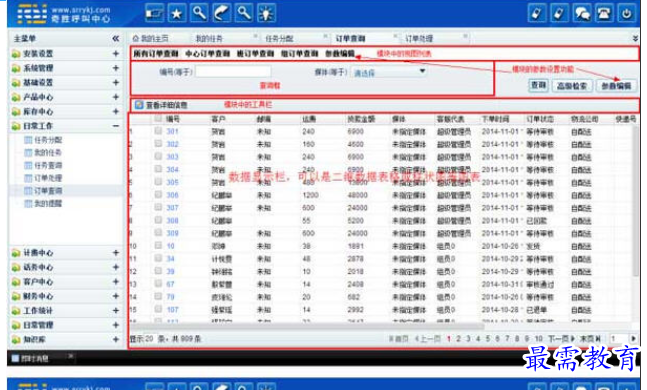Screen dimensions: 647x390
Task: Click folder icon next to 产品中心
Action: coord(16,97)
